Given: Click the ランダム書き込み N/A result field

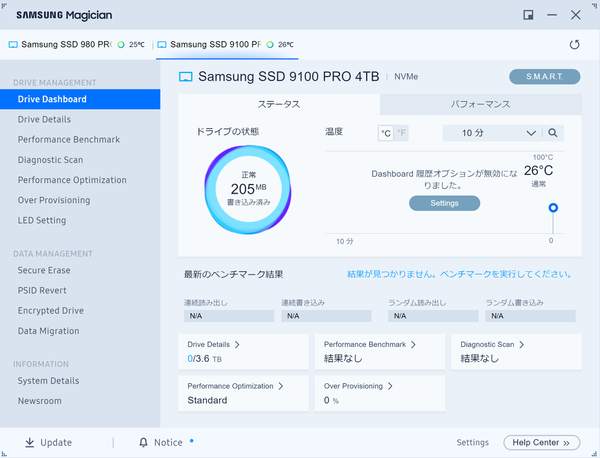Looking at the screenshot, I should click(530, 316).
